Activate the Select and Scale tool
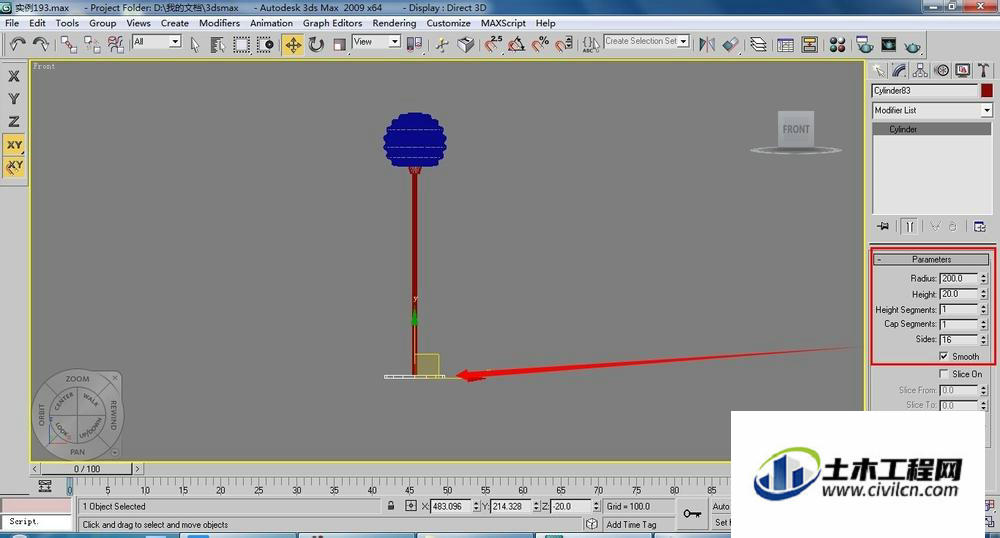This screenshot has height=538, width=1000. pos(339,45)
